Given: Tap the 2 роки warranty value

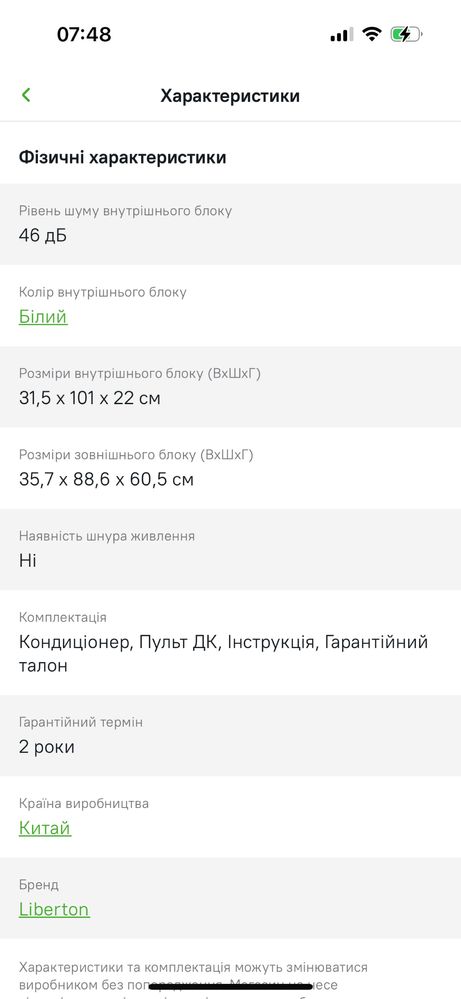Looking at the screenshot, I should (46, 747).
